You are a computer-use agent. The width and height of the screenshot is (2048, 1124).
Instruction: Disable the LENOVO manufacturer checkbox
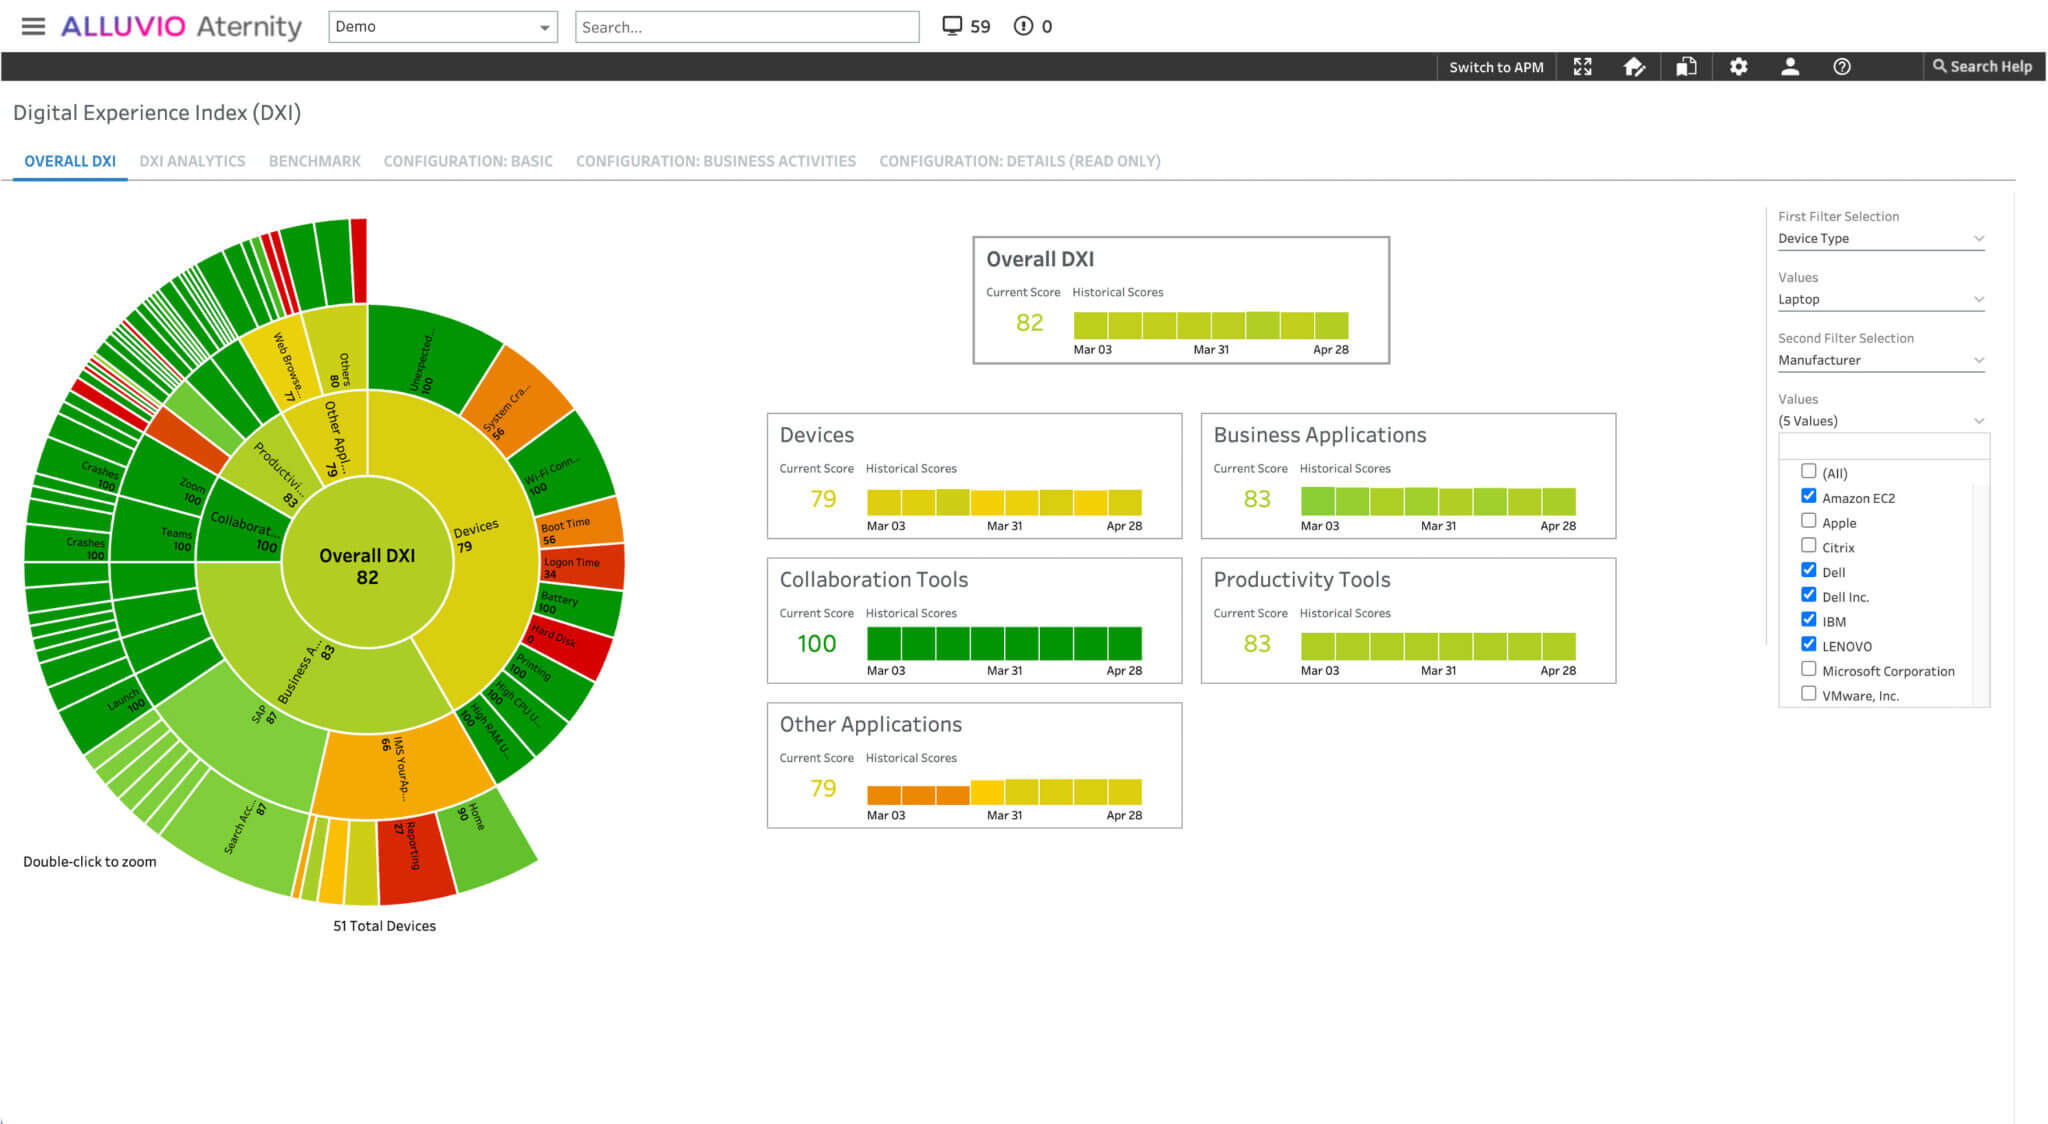[1808, 644]
